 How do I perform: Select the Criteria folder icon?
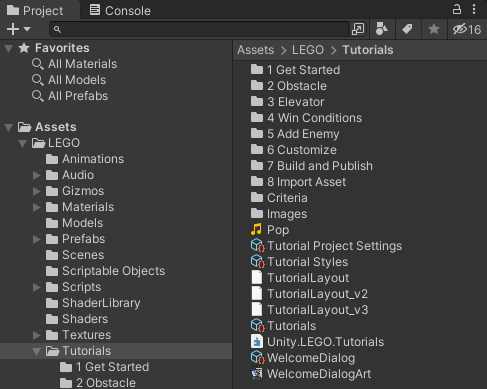coord(257,197)
